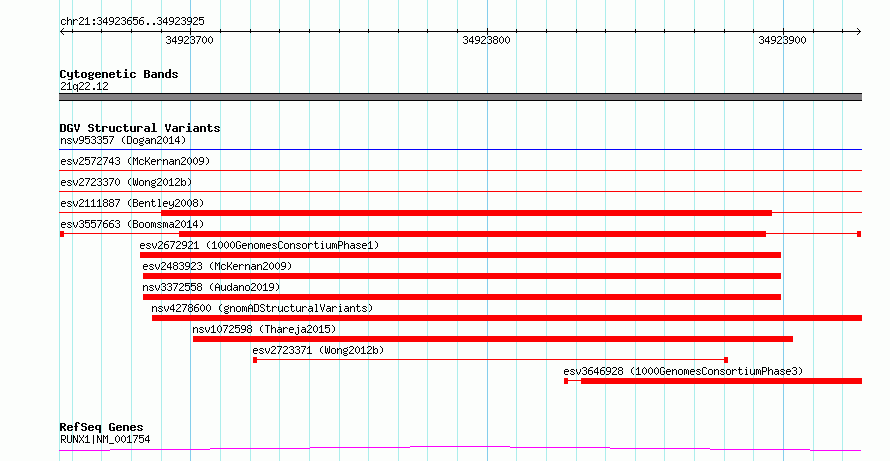Click the left arrowhead of the ruler
The height and width of the screenshot is (461, 890).
pyautogui.click(x=62, y=32)
